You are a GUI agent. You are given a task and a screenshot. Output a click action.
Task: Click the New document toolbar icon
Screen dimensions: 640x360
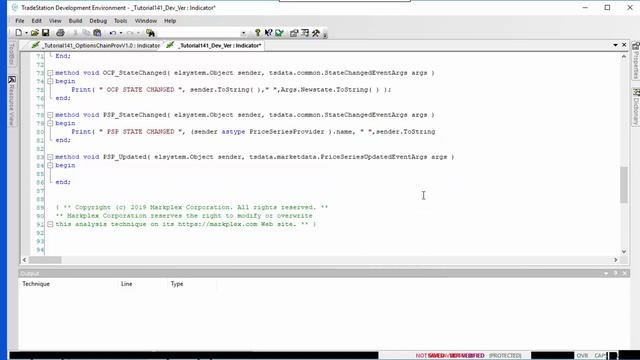coord(19,33)
